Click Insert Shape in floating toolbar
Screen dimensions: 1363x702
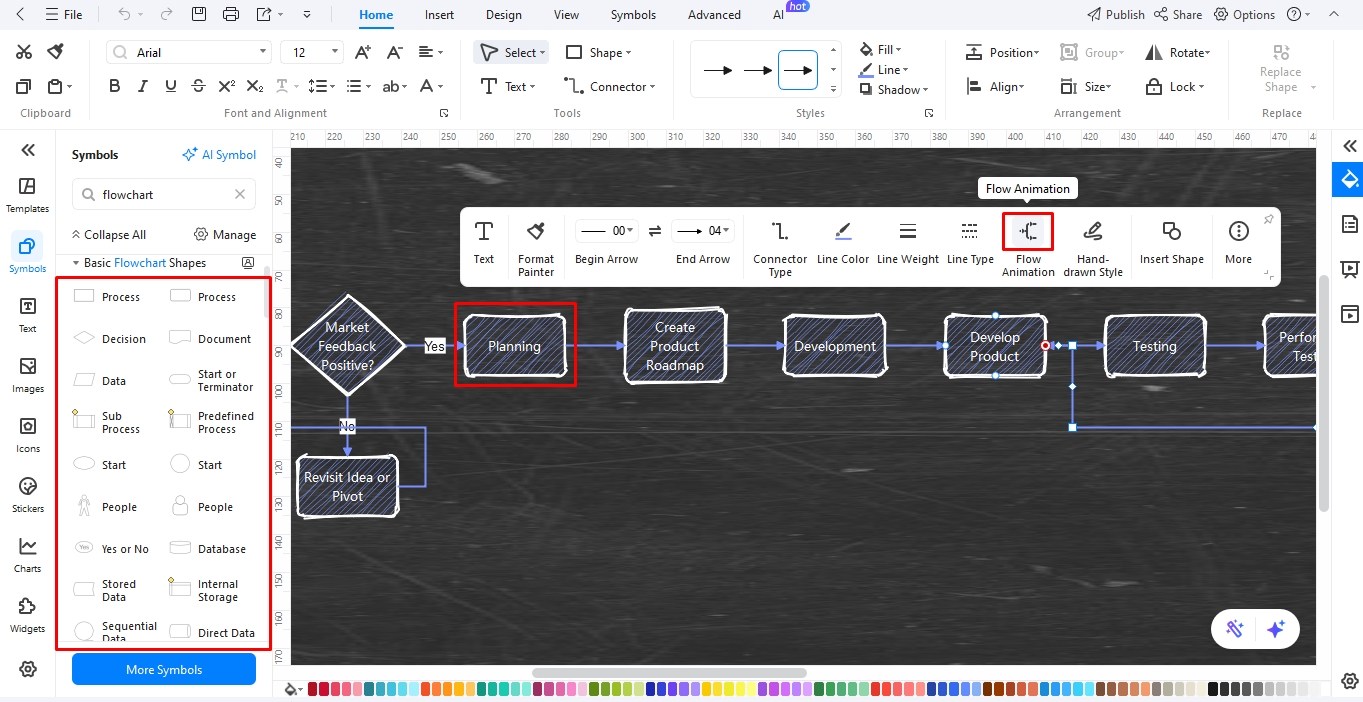pyautogui.click(x=1172, y=243)
